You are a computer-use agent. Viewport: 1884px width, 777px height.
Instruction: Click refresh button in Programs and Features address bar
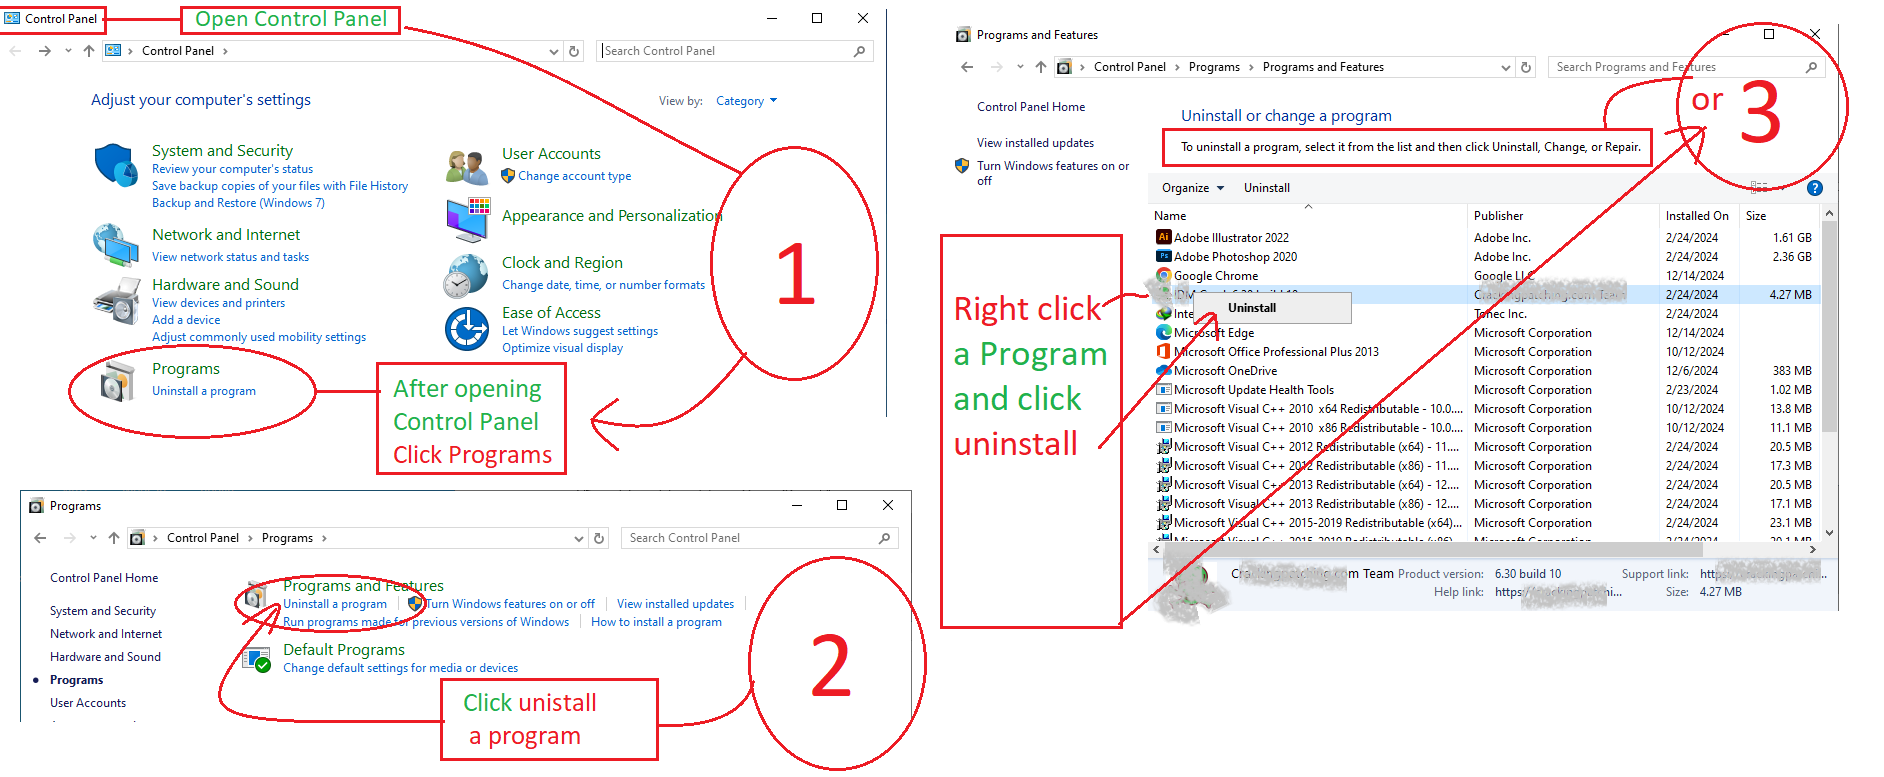click(1526, 67)
